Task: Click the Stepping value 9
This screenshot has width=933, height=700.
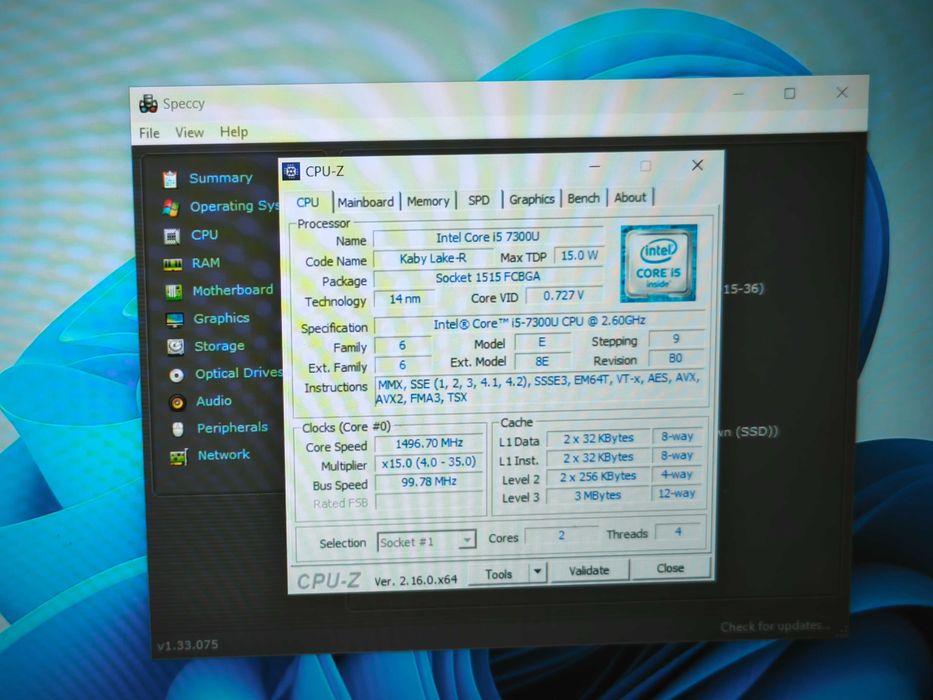Action: tap(675, 339)
